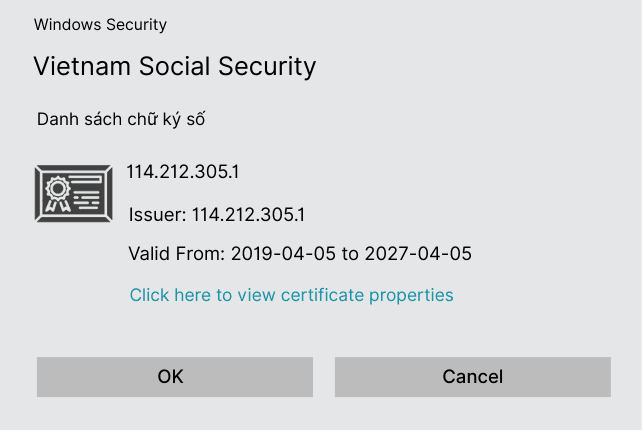Click the certificate icon
Screen dimensions: 642x431
[x=74, y=194]
